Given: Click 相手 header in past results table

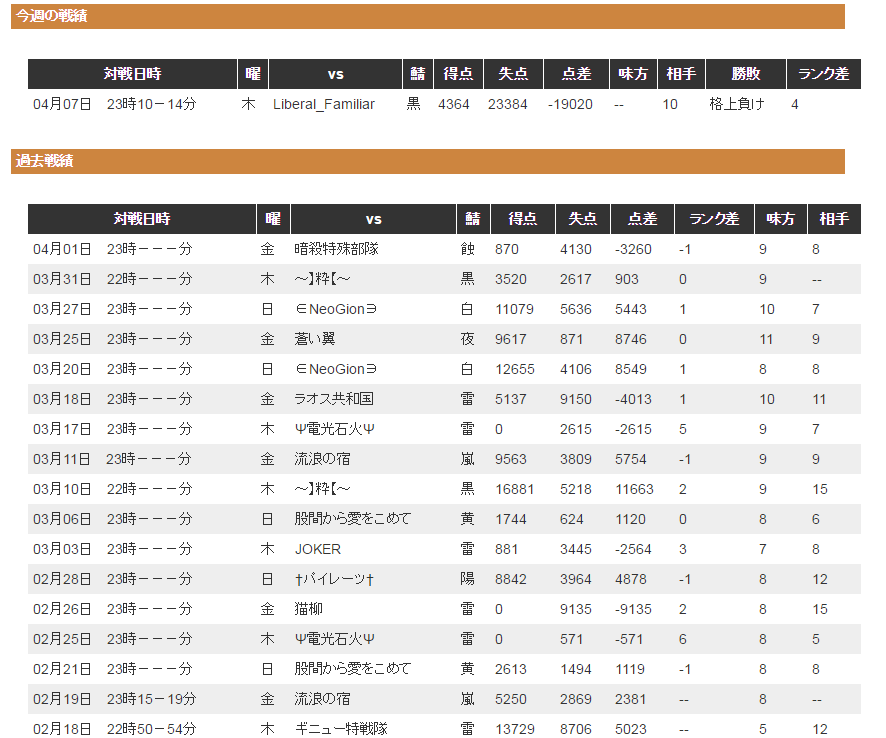Looking at the screenshot, I should click(x=835, y=219).
